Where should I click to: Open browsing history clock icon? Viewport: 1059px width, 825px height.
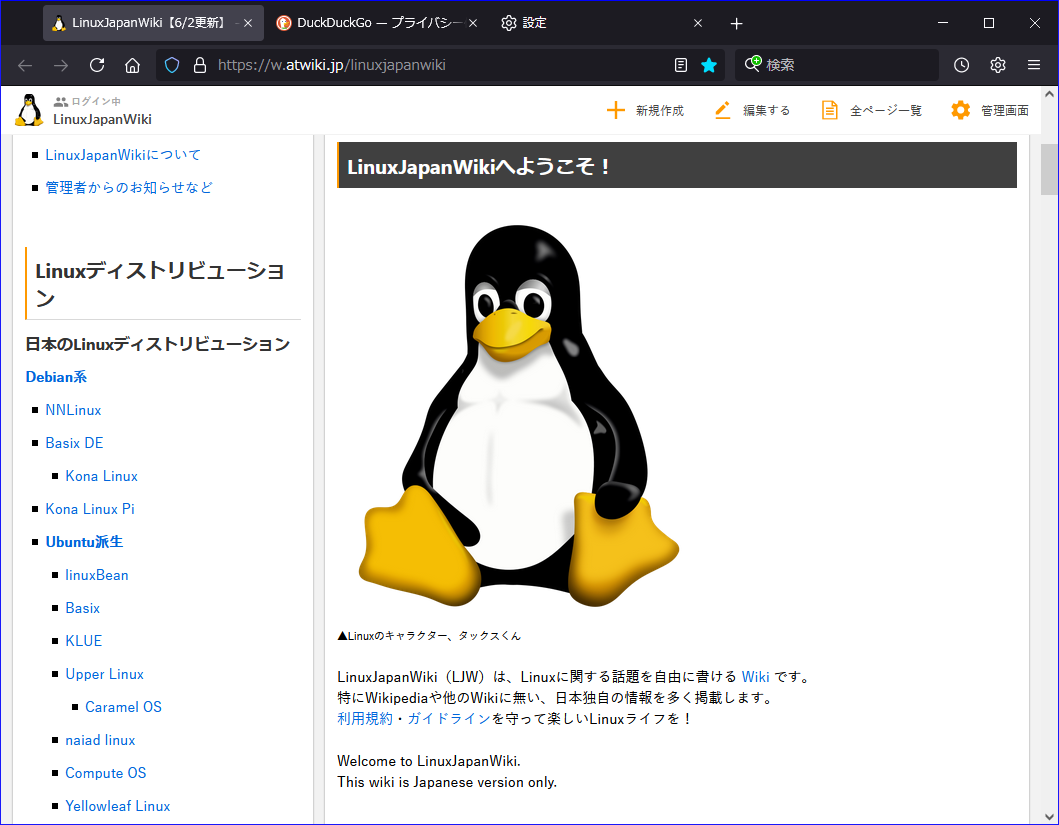(x=961, y=65)
